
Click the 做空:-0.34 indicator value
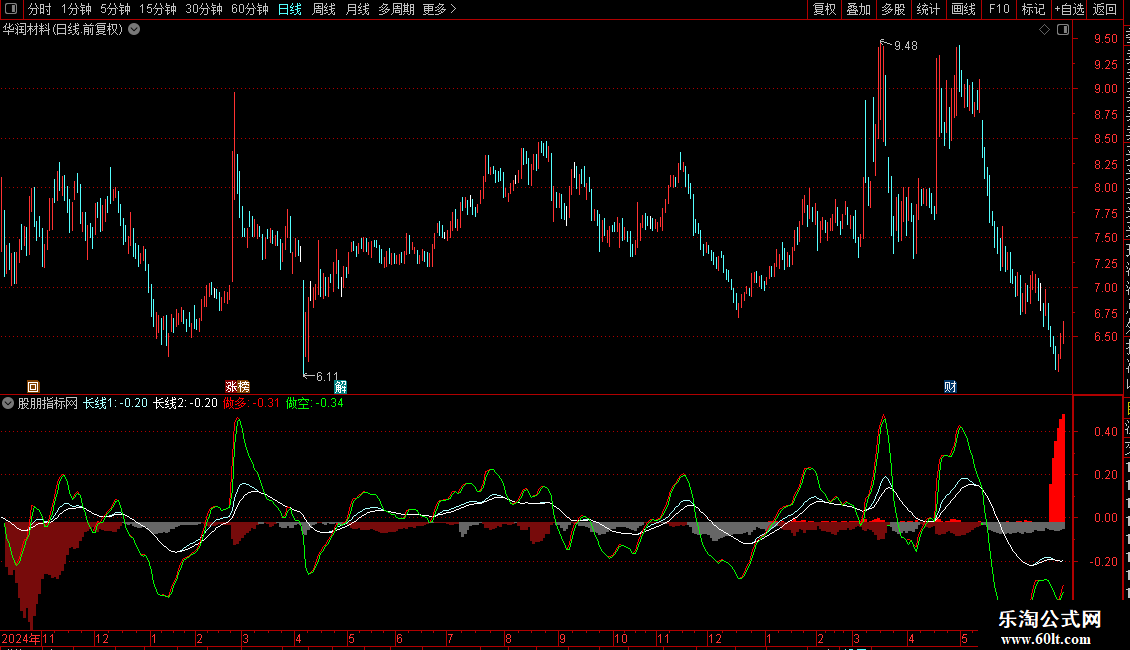[314, 403]
